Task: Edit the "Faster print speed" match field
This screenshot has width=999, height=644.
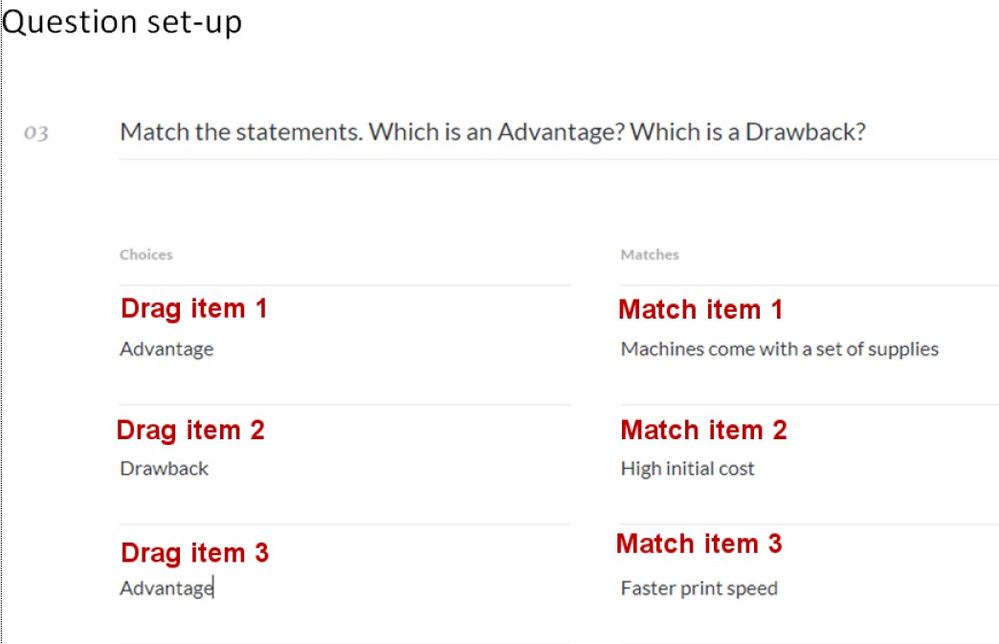Action: [698, 588]
